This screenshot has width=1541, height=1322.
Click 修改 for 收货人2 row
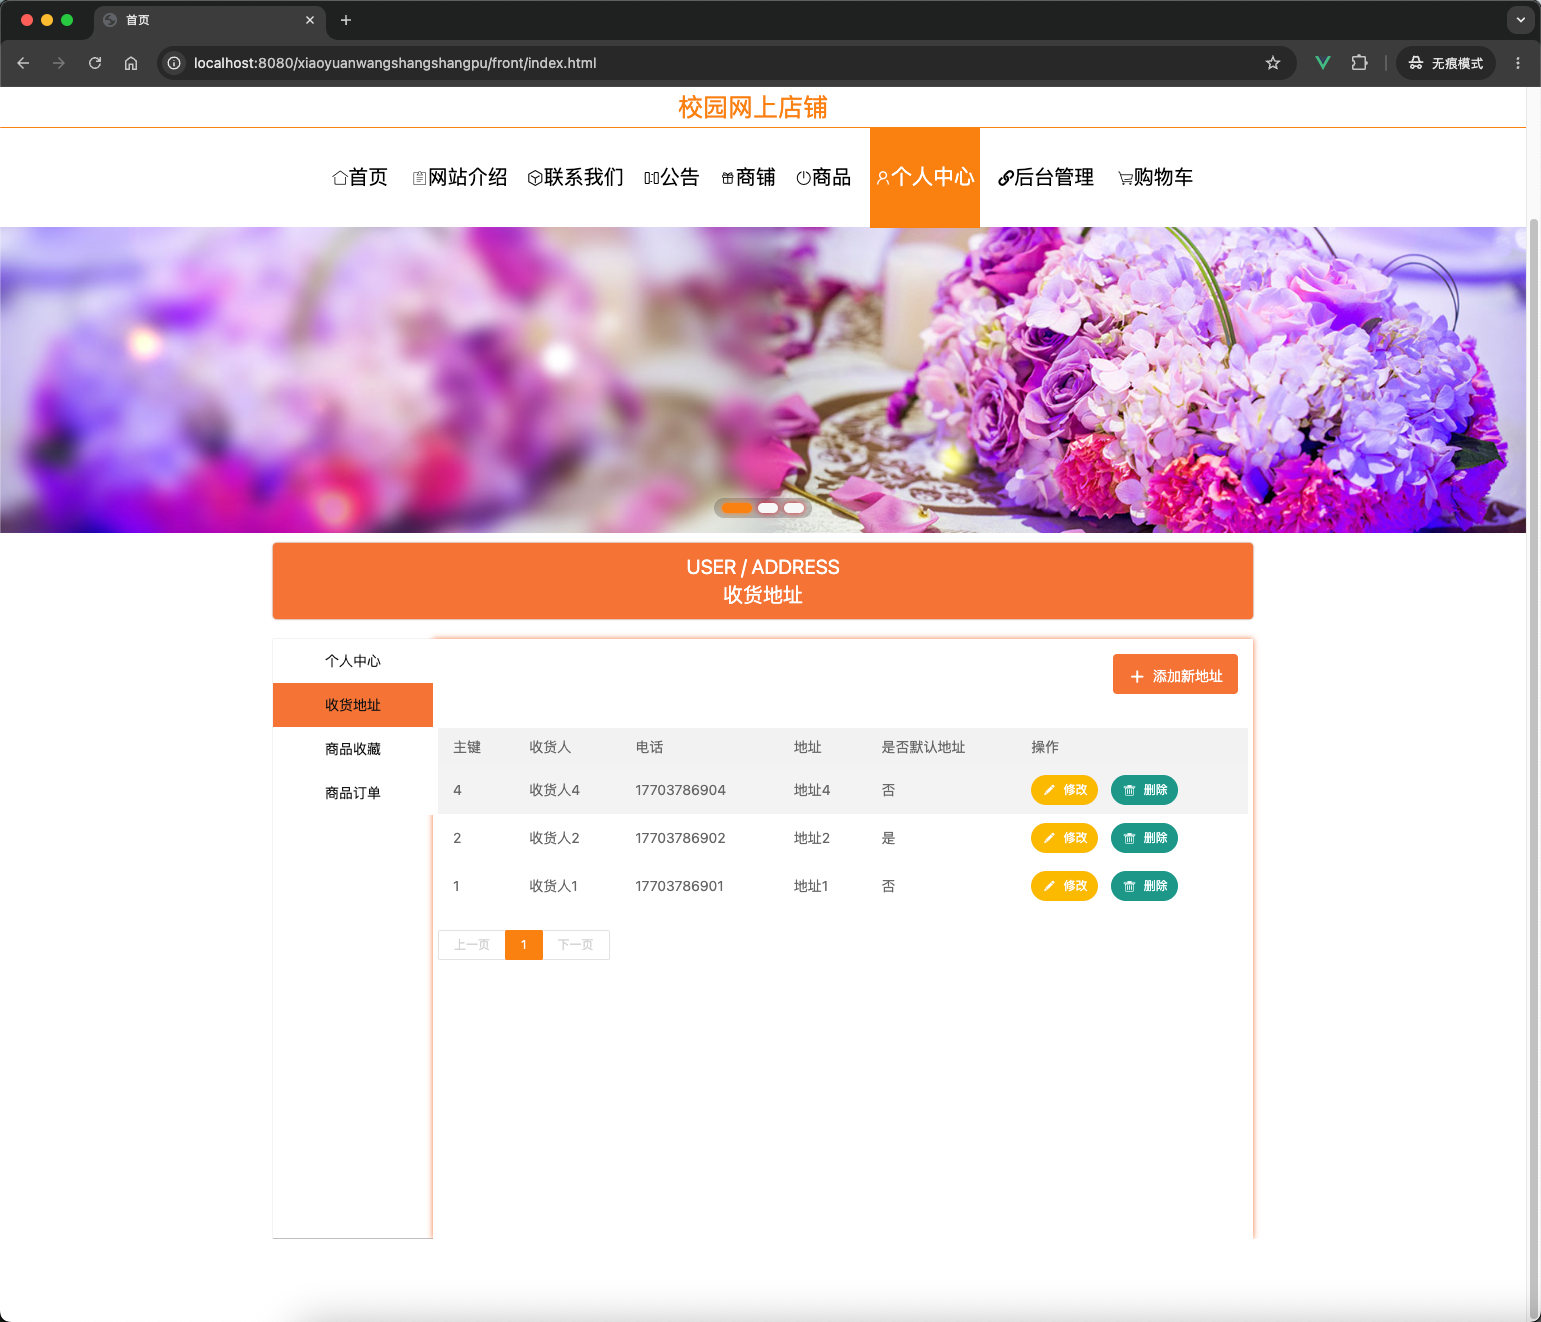point(1064,838)
